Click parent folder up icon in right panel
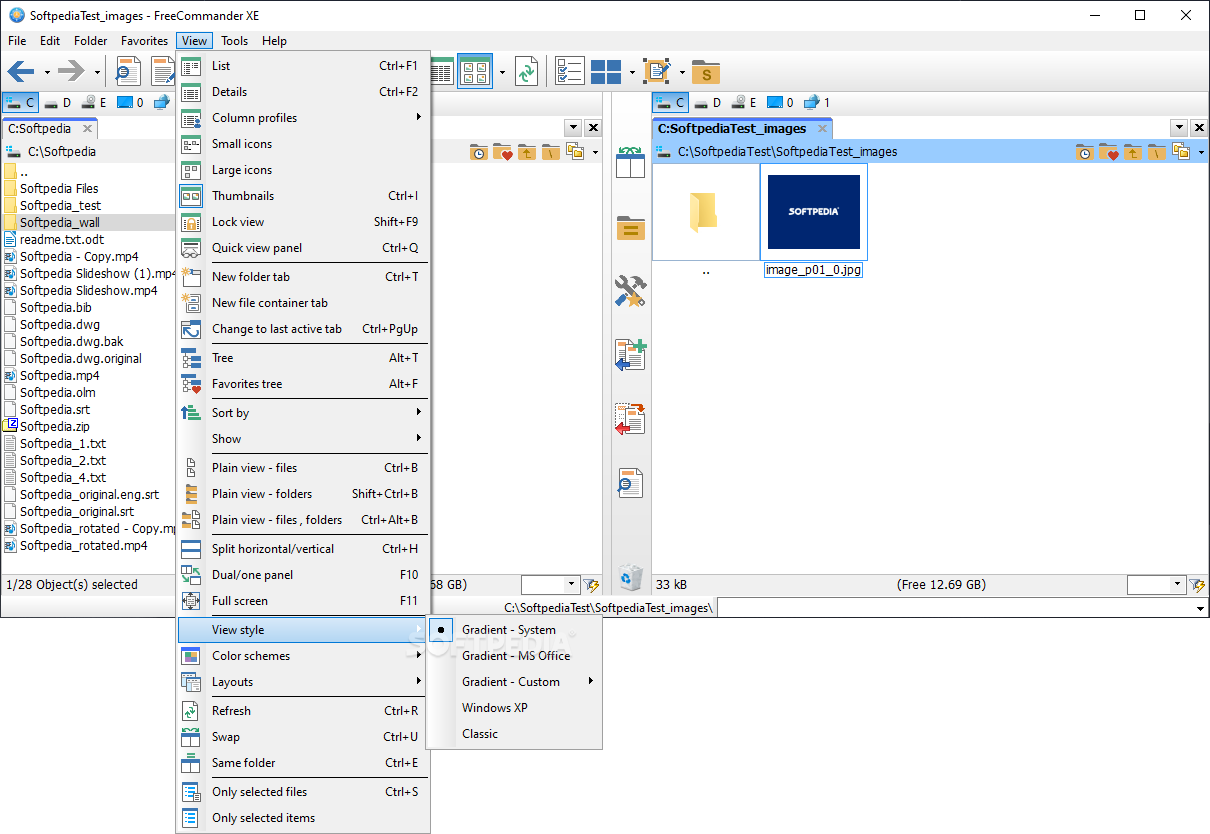Viewport: 1210px width, 834px height. coord(1132,152)
